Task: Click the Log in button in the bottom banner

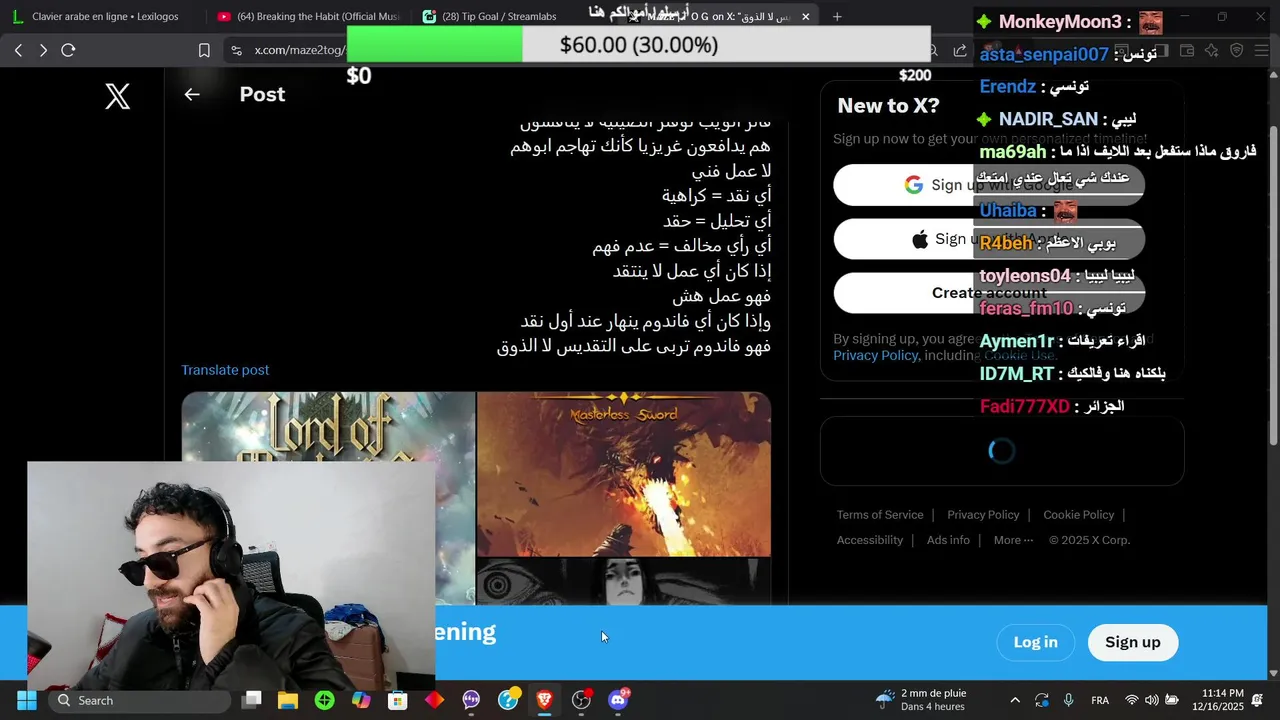Action: 1035,642
